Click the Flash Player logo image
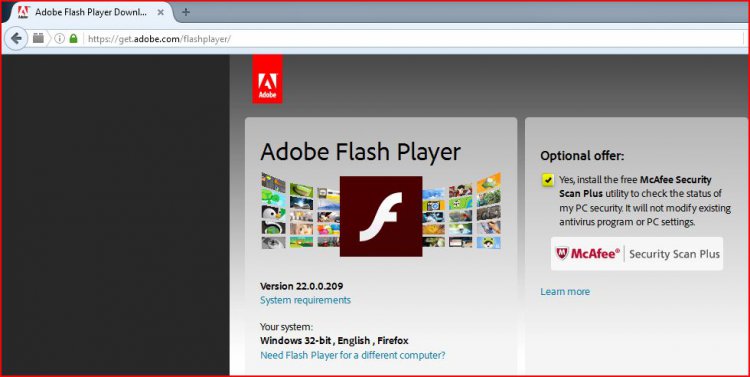 (381, 216)
